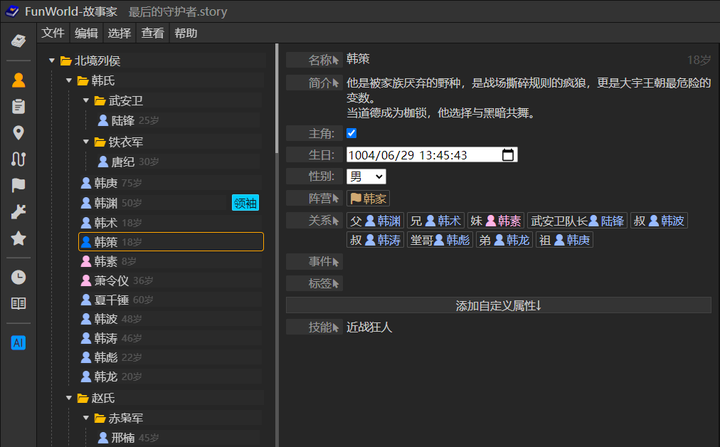Collapse the 北境列侯 root folder
The image size is (720, 447).
[x=53, y=61]
